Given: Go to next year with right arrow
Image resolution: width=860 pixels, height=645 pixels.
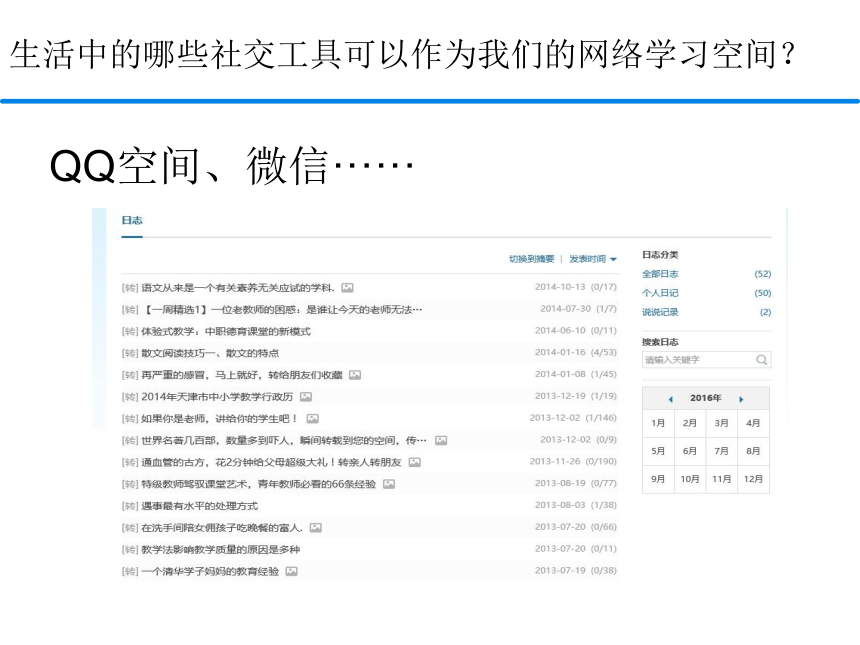Looking at the screenshot, I should (741, 399).
